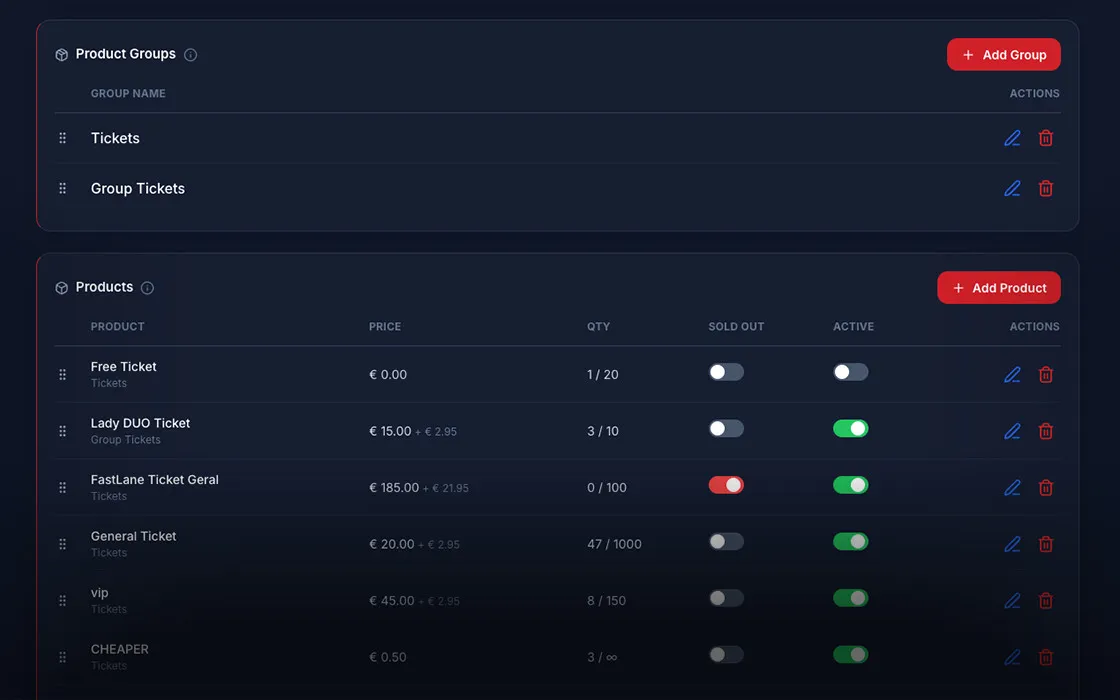Open the Products info icon
Screen dimensions: 1120x700
click(147, 288)
